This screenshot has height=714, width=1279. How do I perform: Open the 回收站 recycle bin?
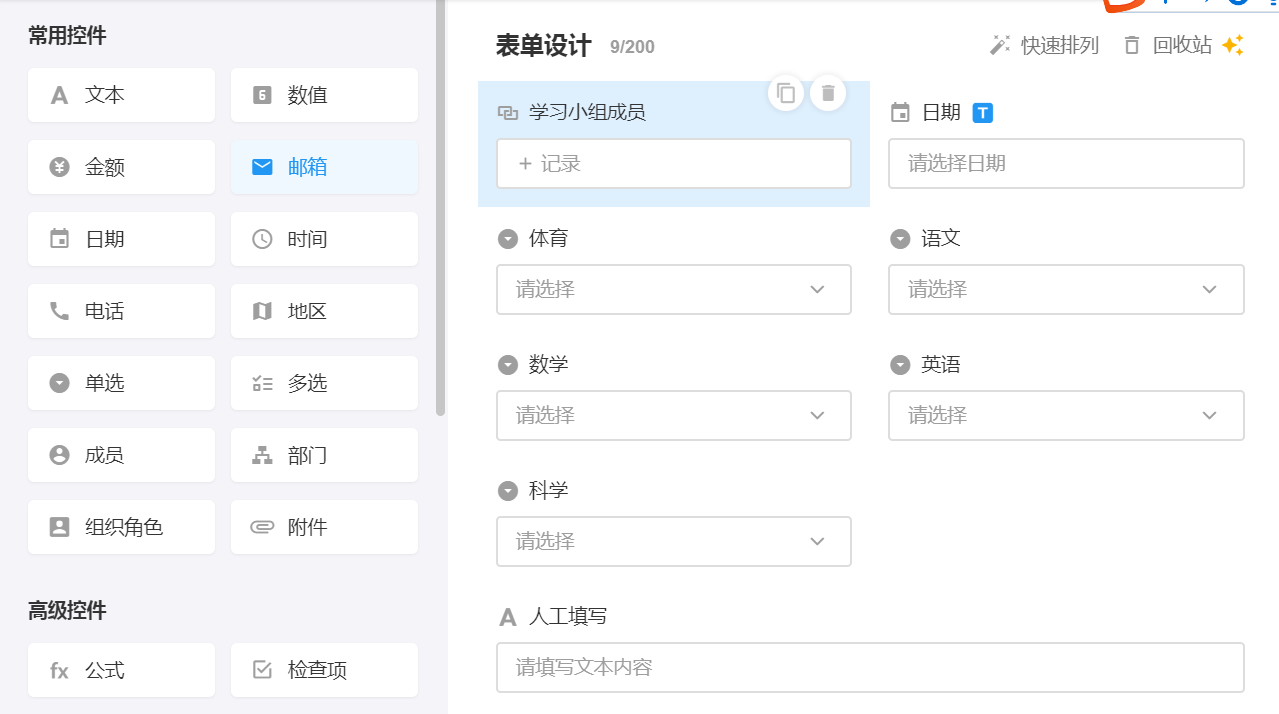pyautogui.click(x=1169, y=46)
